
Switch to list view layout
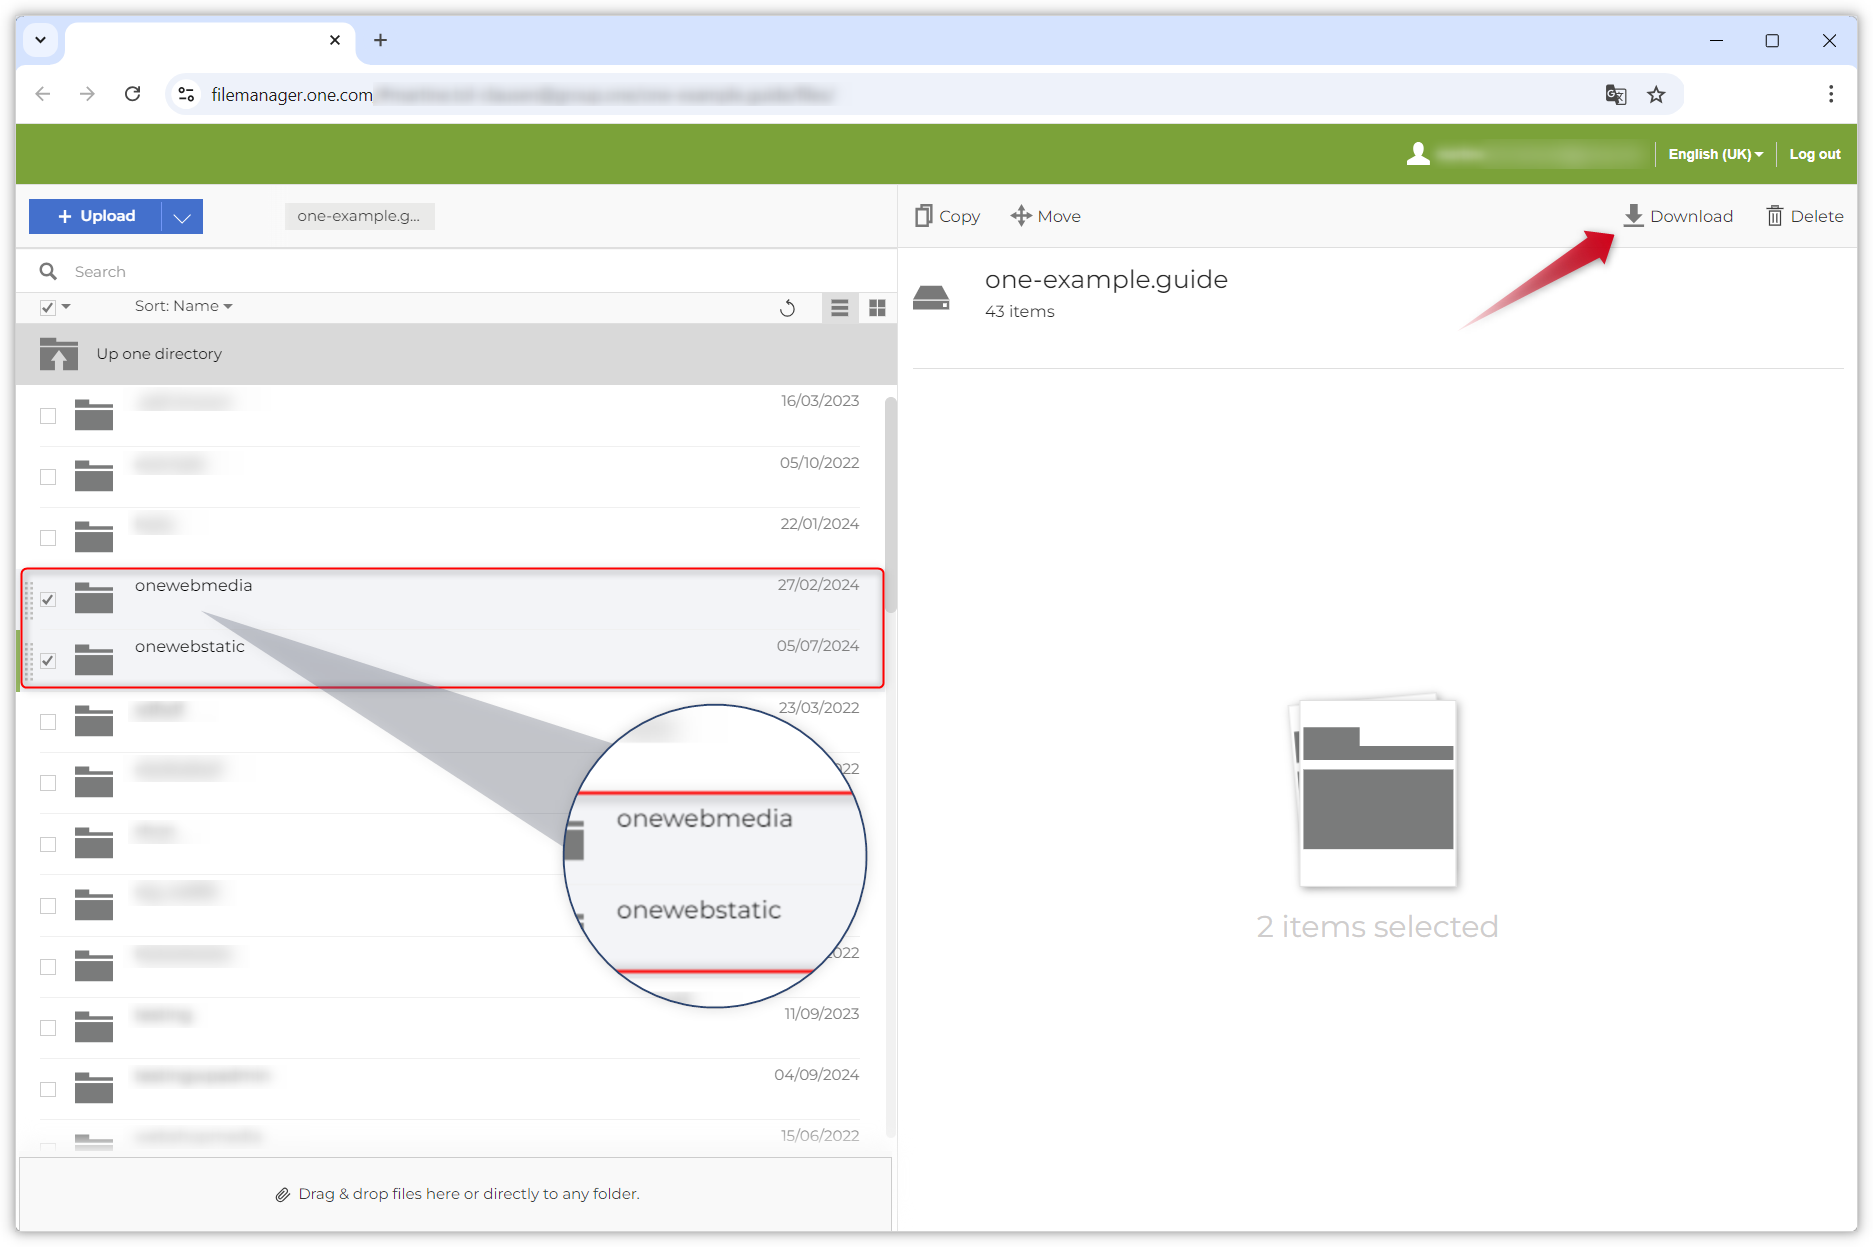(840, 308)
